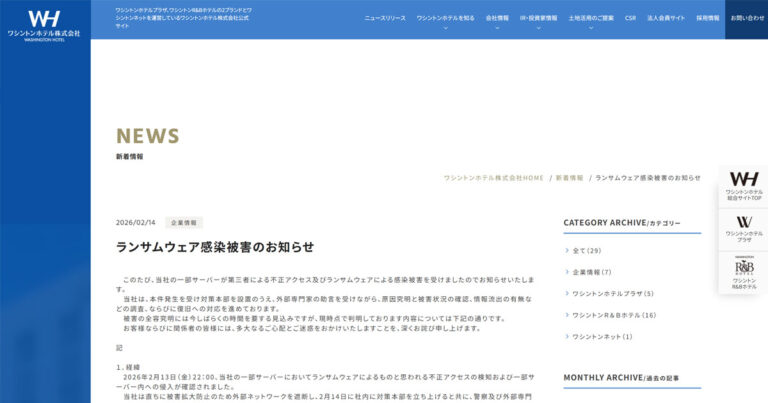The height and width of the screenshot is (403, 768).
Task: Go to the 採用情報 menu item
Action: click(x=707, y=18)
